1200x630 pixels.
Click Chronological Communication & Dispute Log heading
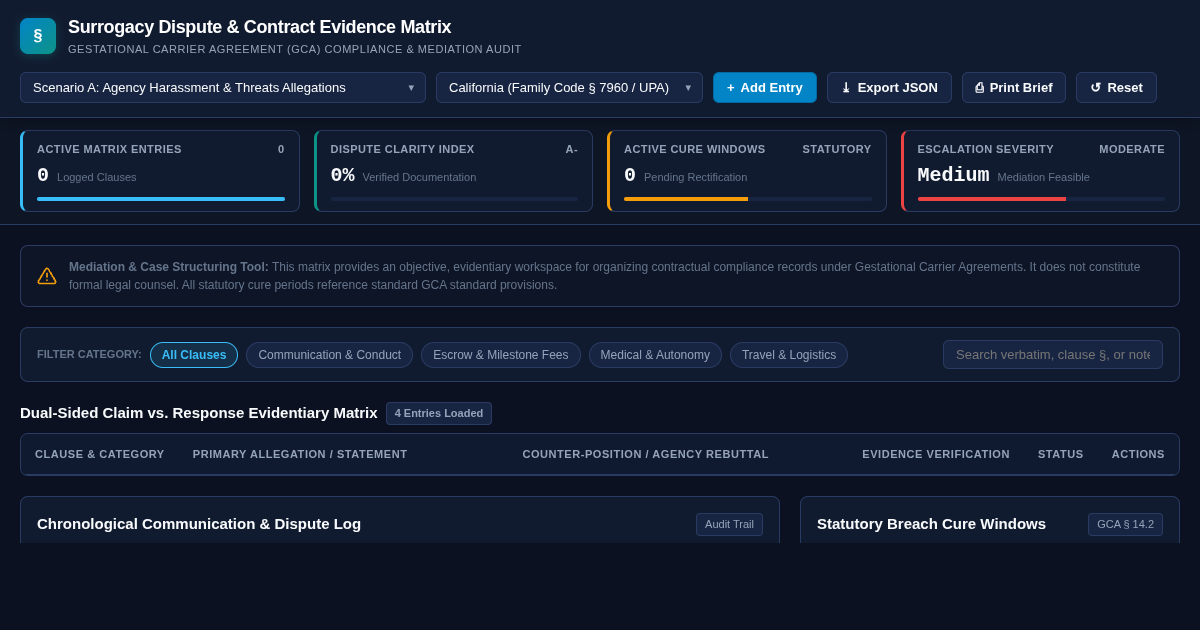click(x=199, y=524)
